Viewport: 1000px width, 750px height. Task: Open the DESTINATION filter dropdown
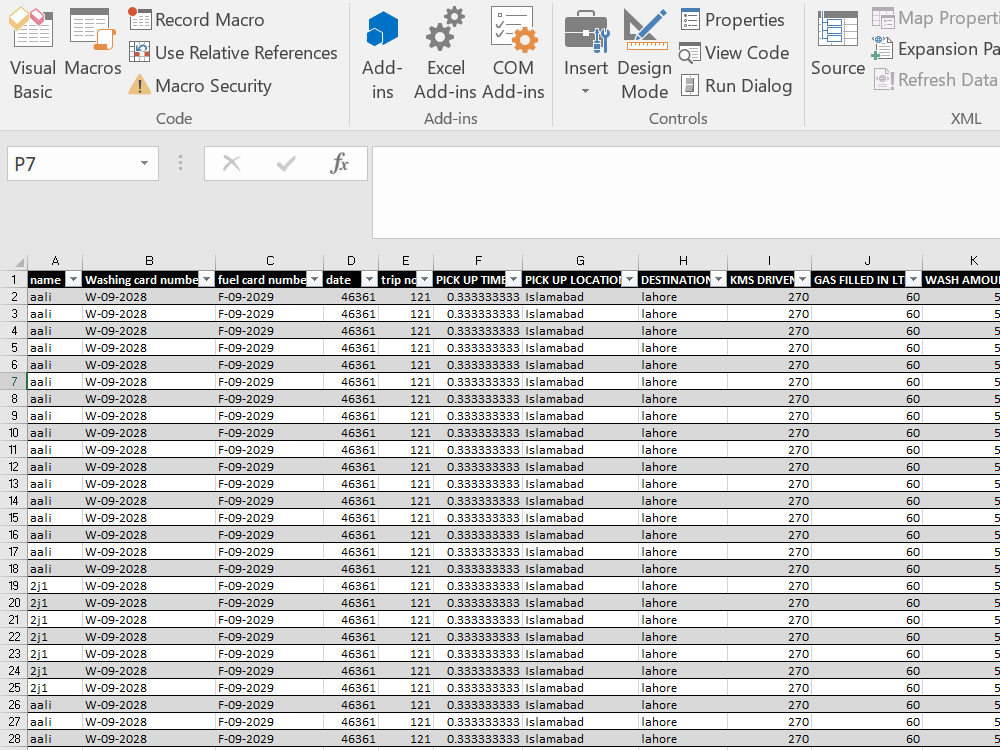coord(719,280)
